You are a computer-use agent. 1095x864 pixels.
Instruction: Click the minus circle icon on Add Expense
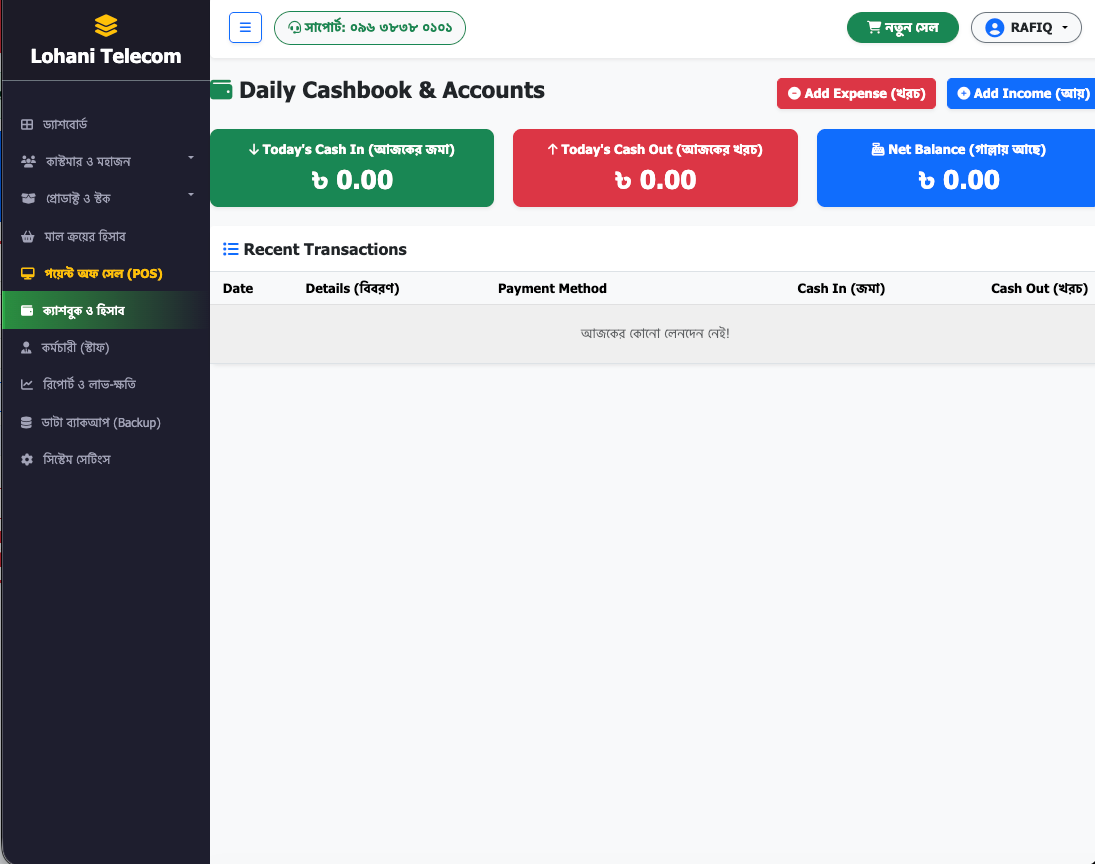click(794, 93)
